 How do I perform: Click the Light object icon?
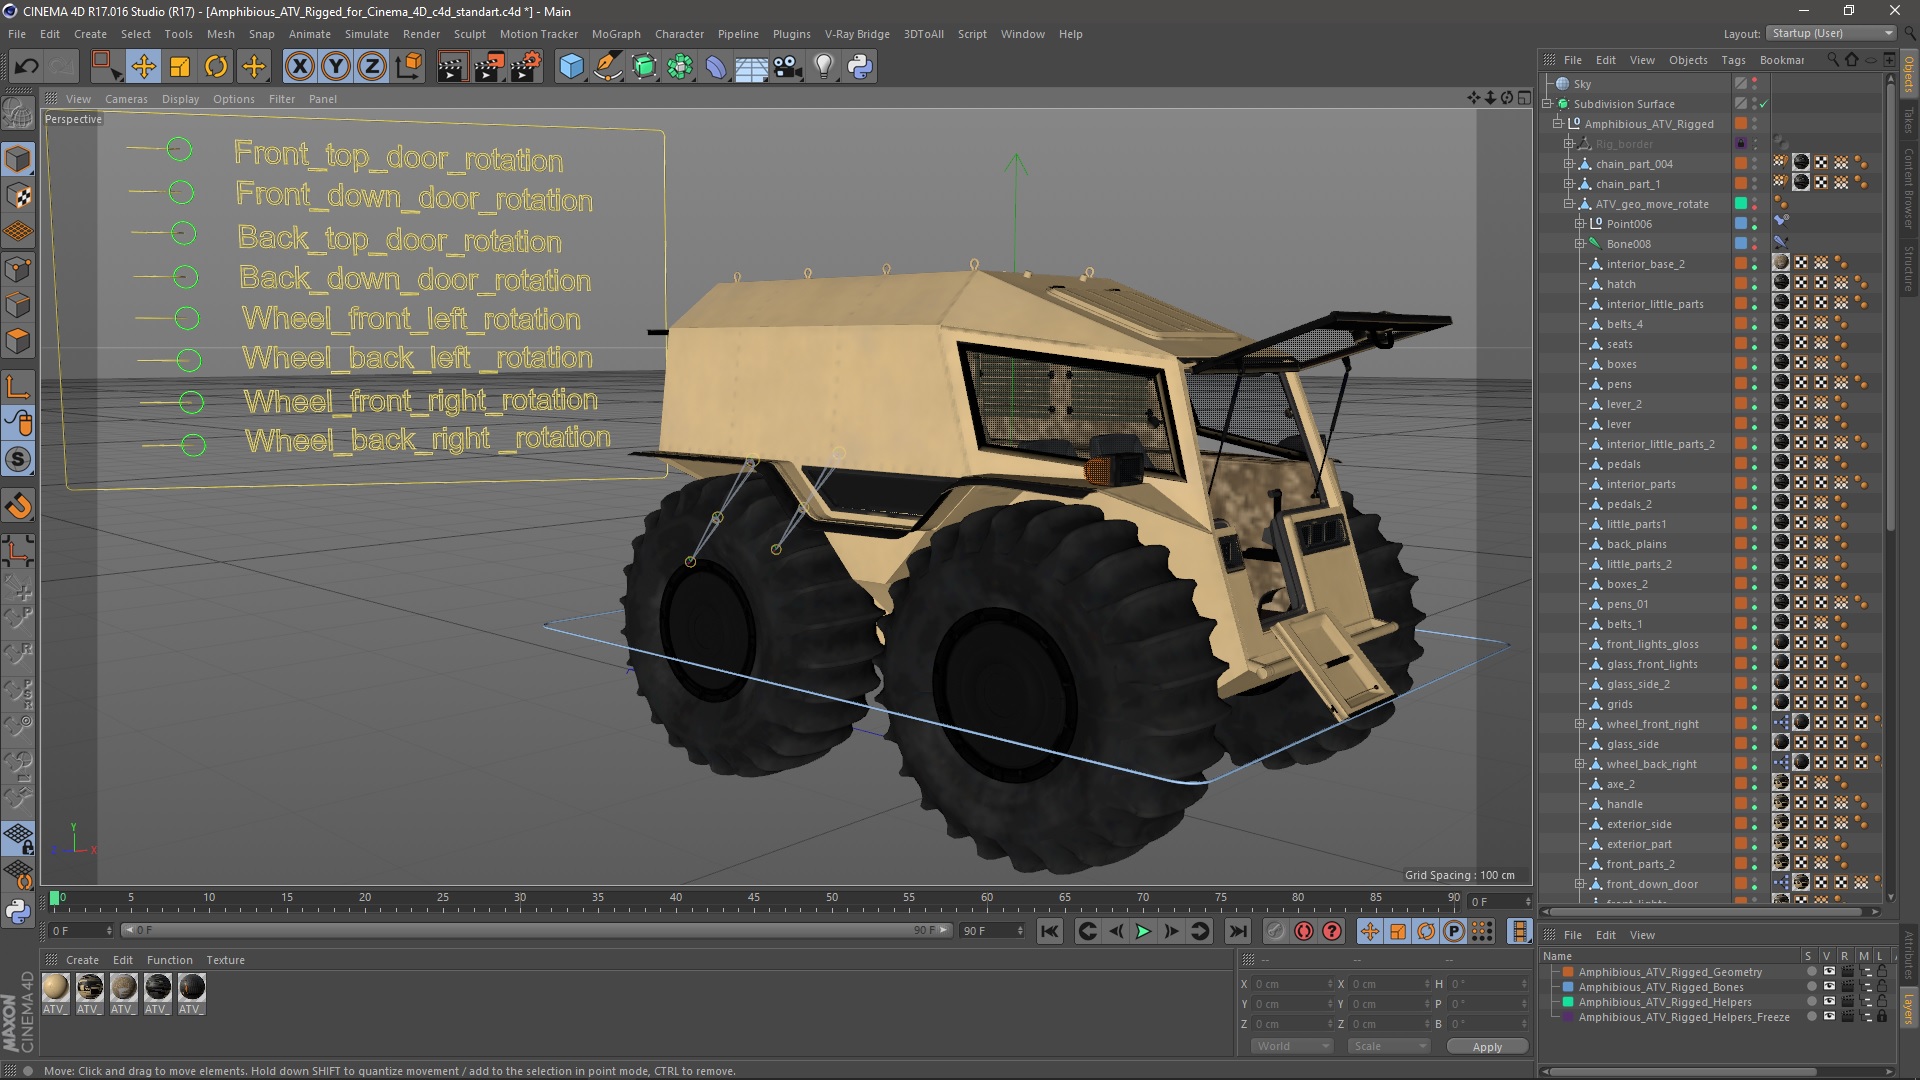pos(823,67)
